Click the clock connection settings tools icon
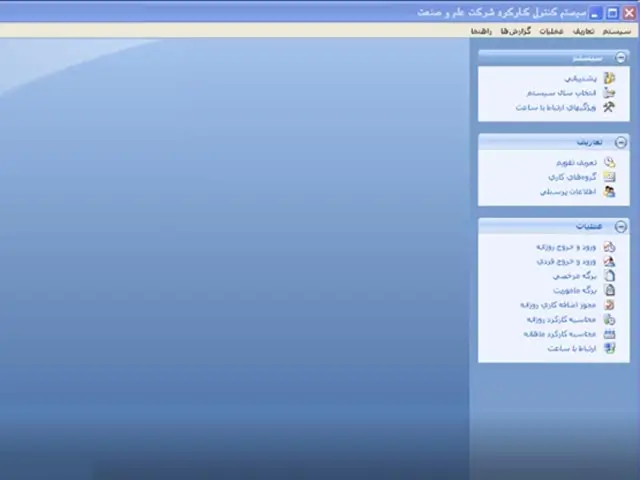Viewport: 640px width, 480px height. (x=609, y=107)
